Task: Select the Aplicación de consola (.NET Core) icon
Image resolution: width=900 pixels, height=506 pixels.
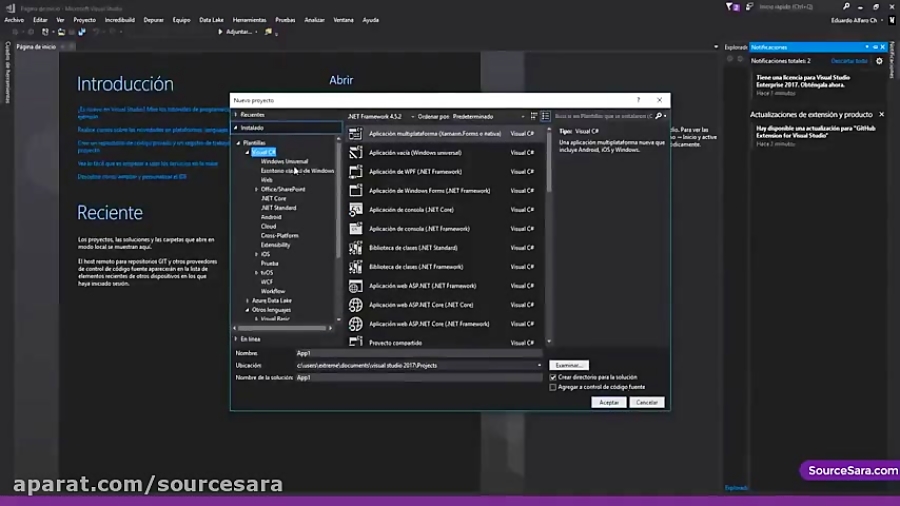Action: [355, 209]
